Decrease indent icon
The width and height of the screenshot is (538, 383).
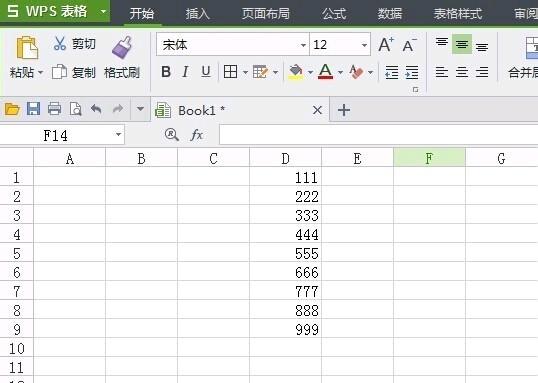(391, 72)
